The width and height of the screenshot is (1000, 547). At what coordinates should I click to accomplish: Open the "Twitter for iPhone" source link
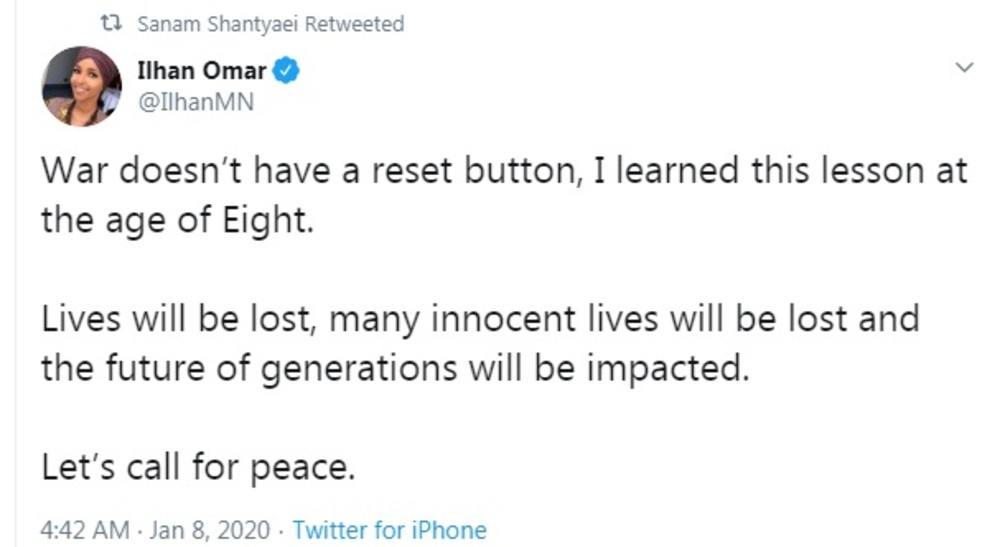pyautogui.click(x=390, y=530)
